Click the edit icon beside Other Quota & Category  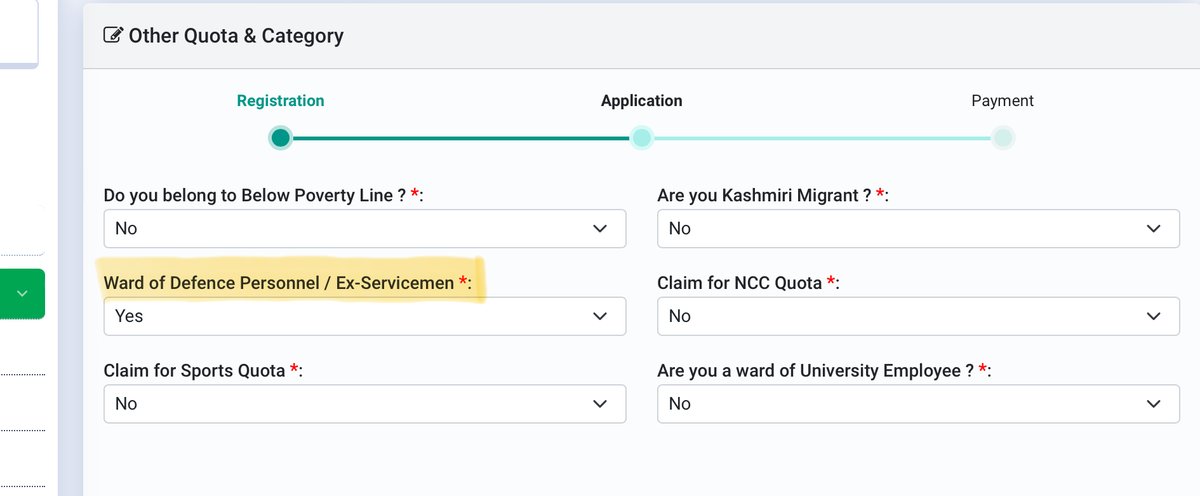pyautogui.click(x=113, y=36)
